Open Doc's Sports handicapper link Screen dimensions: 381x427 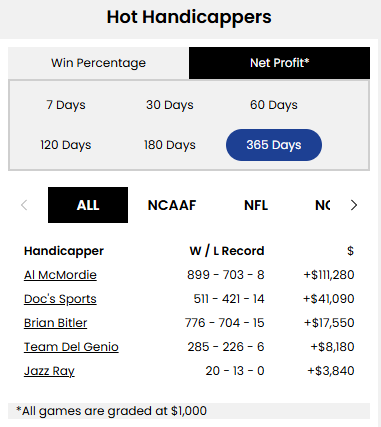(60, 299)
